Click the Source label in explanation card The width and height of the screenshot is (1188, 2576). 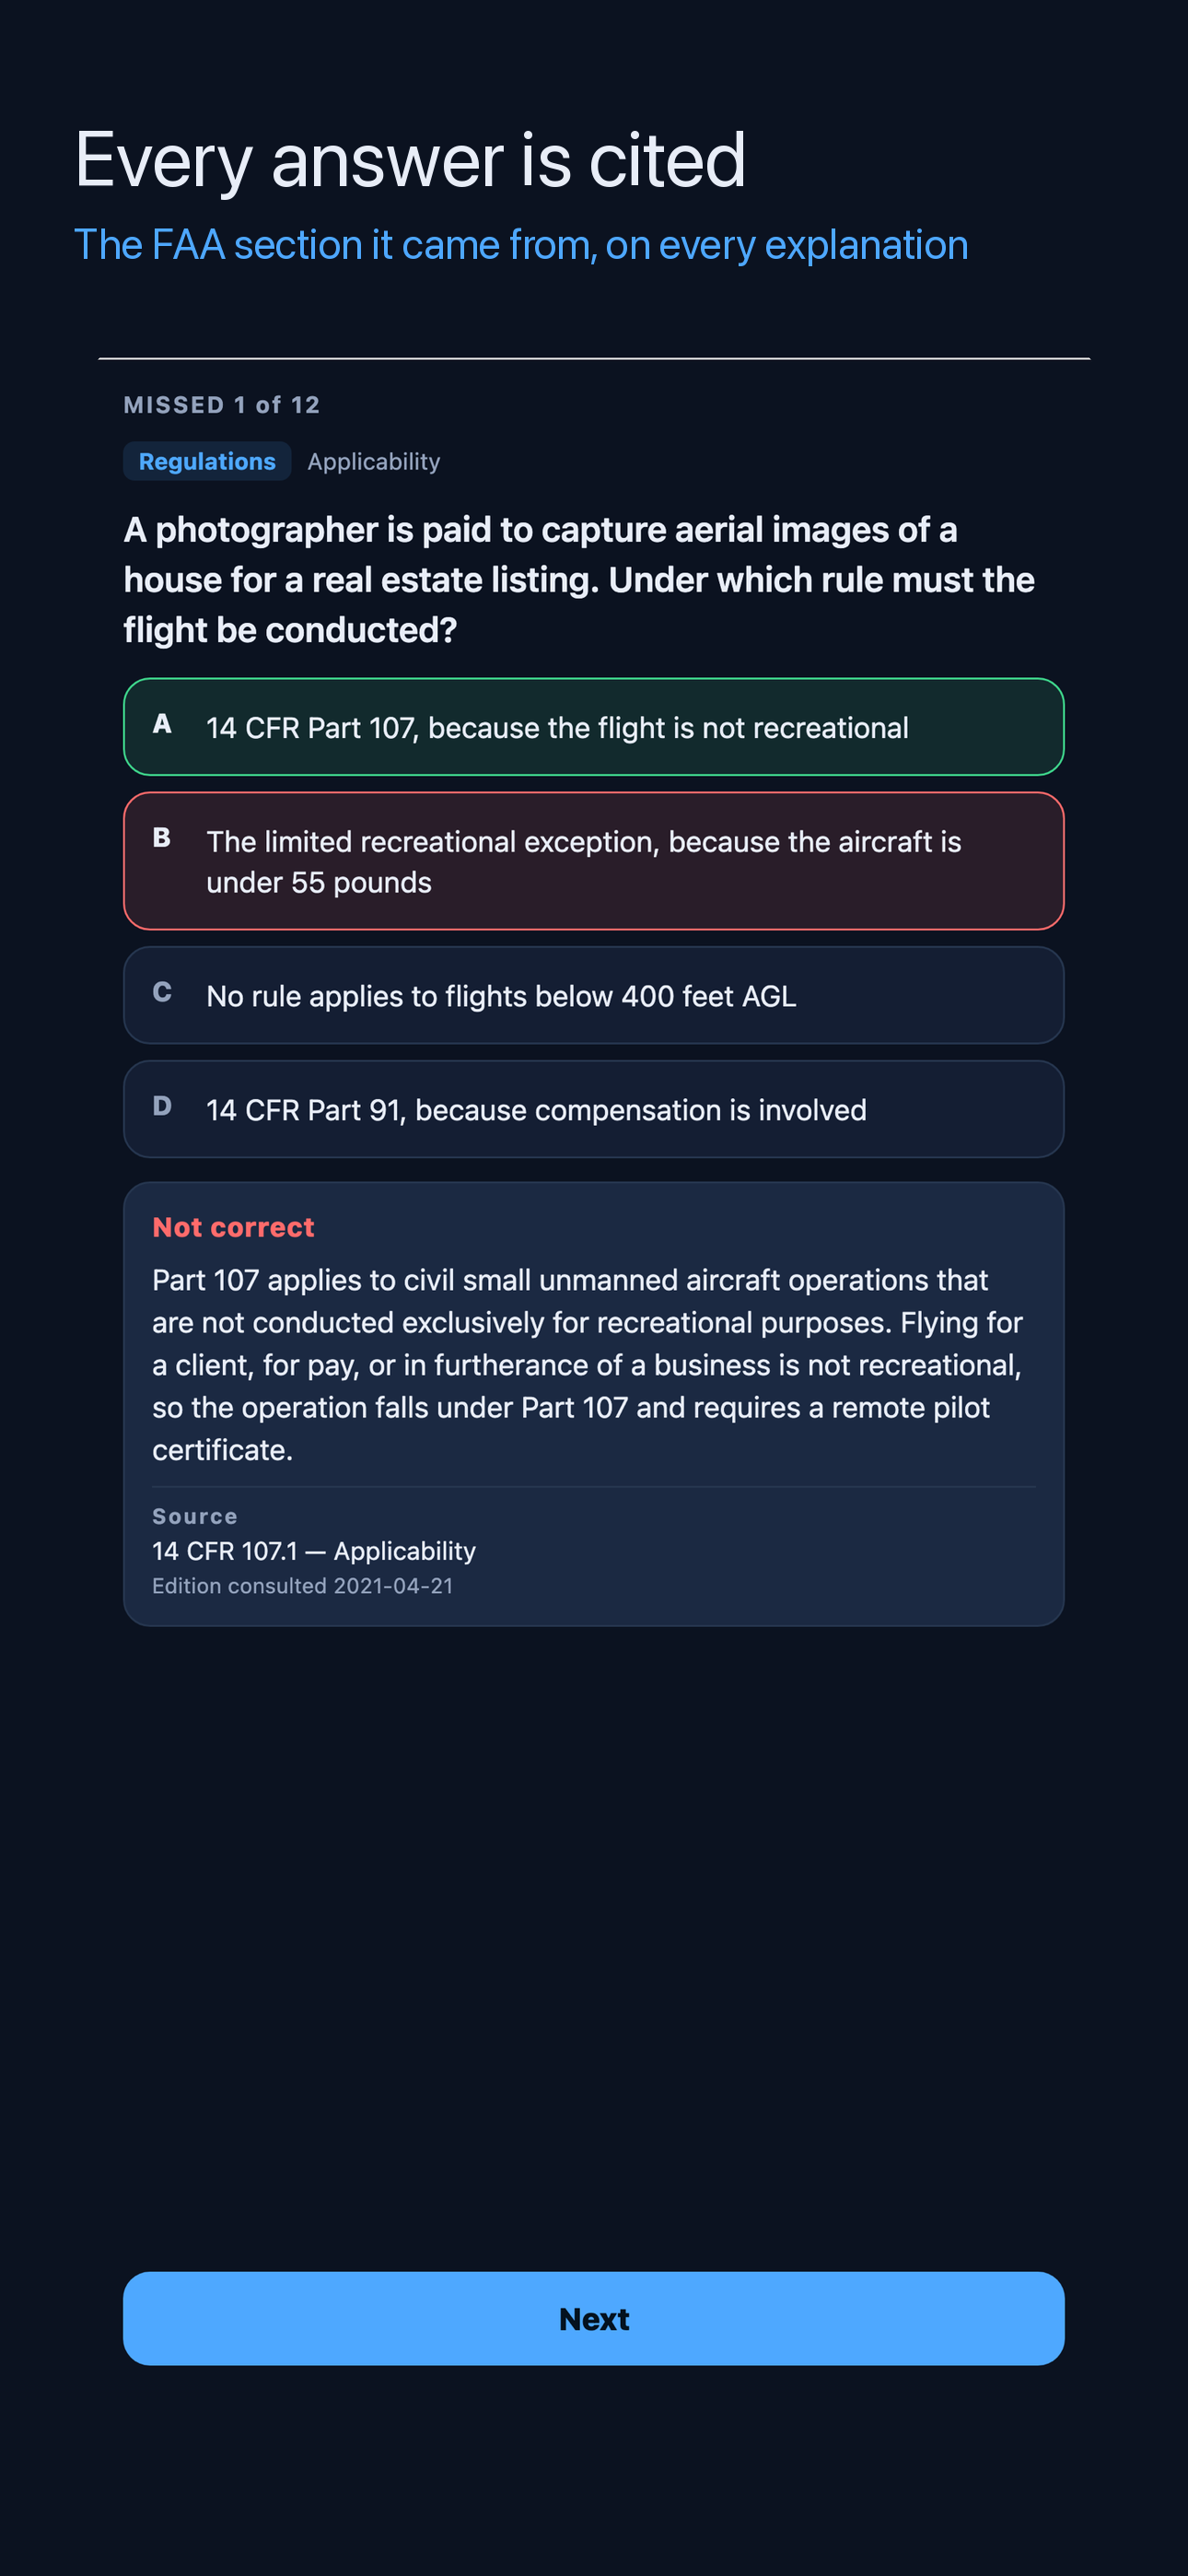(x=195, y=1516)
